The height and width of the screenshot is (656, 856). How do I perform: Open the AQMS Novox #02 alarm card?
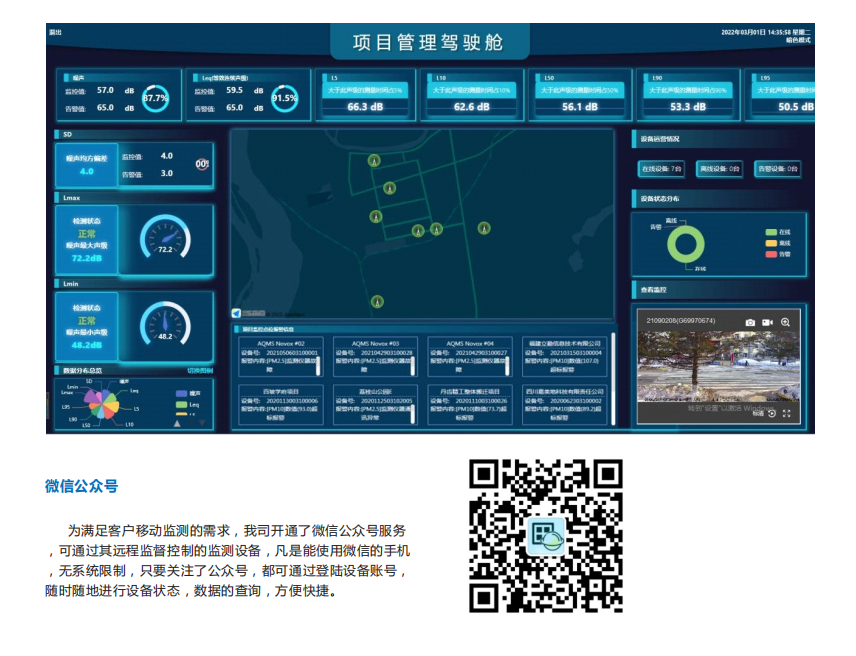281,357
